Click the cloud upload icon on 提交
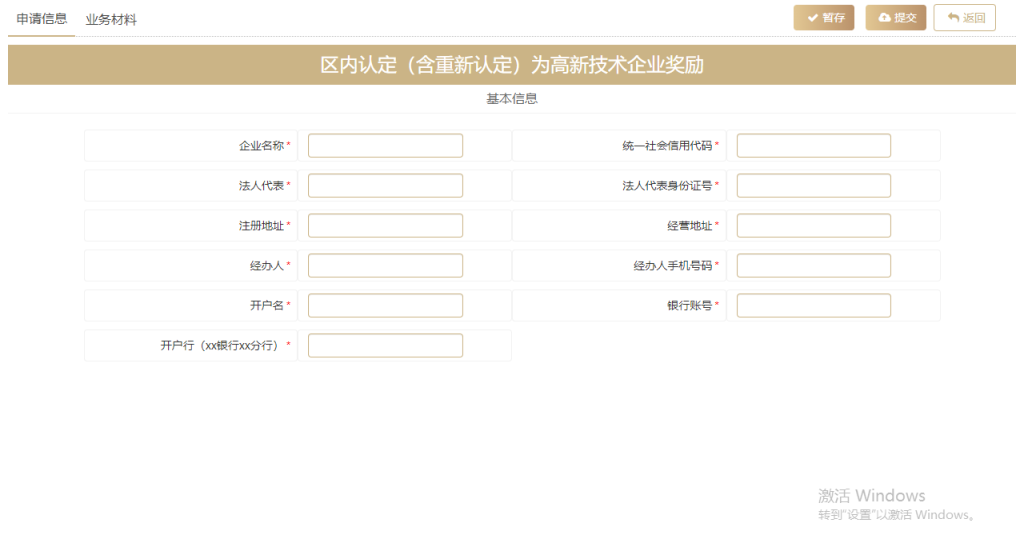 pos(884,18)
